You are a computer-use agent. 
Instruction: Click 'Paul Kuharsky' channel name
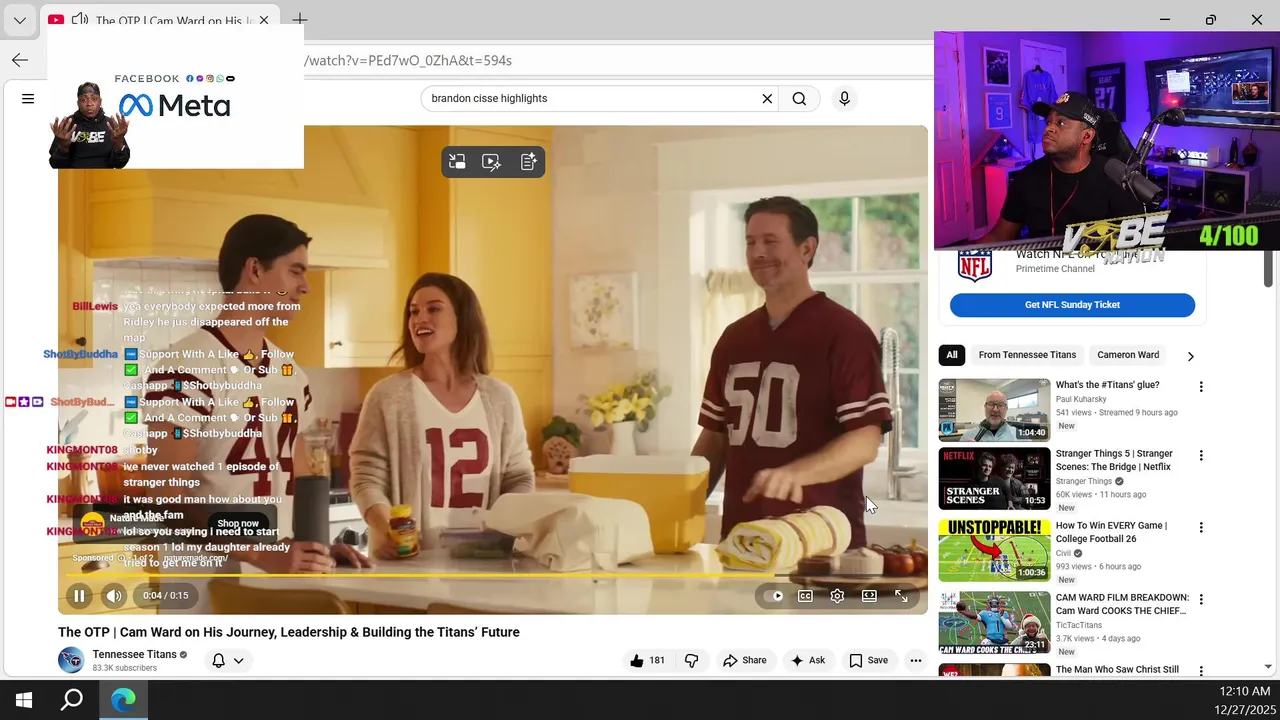coord(1081,399)
